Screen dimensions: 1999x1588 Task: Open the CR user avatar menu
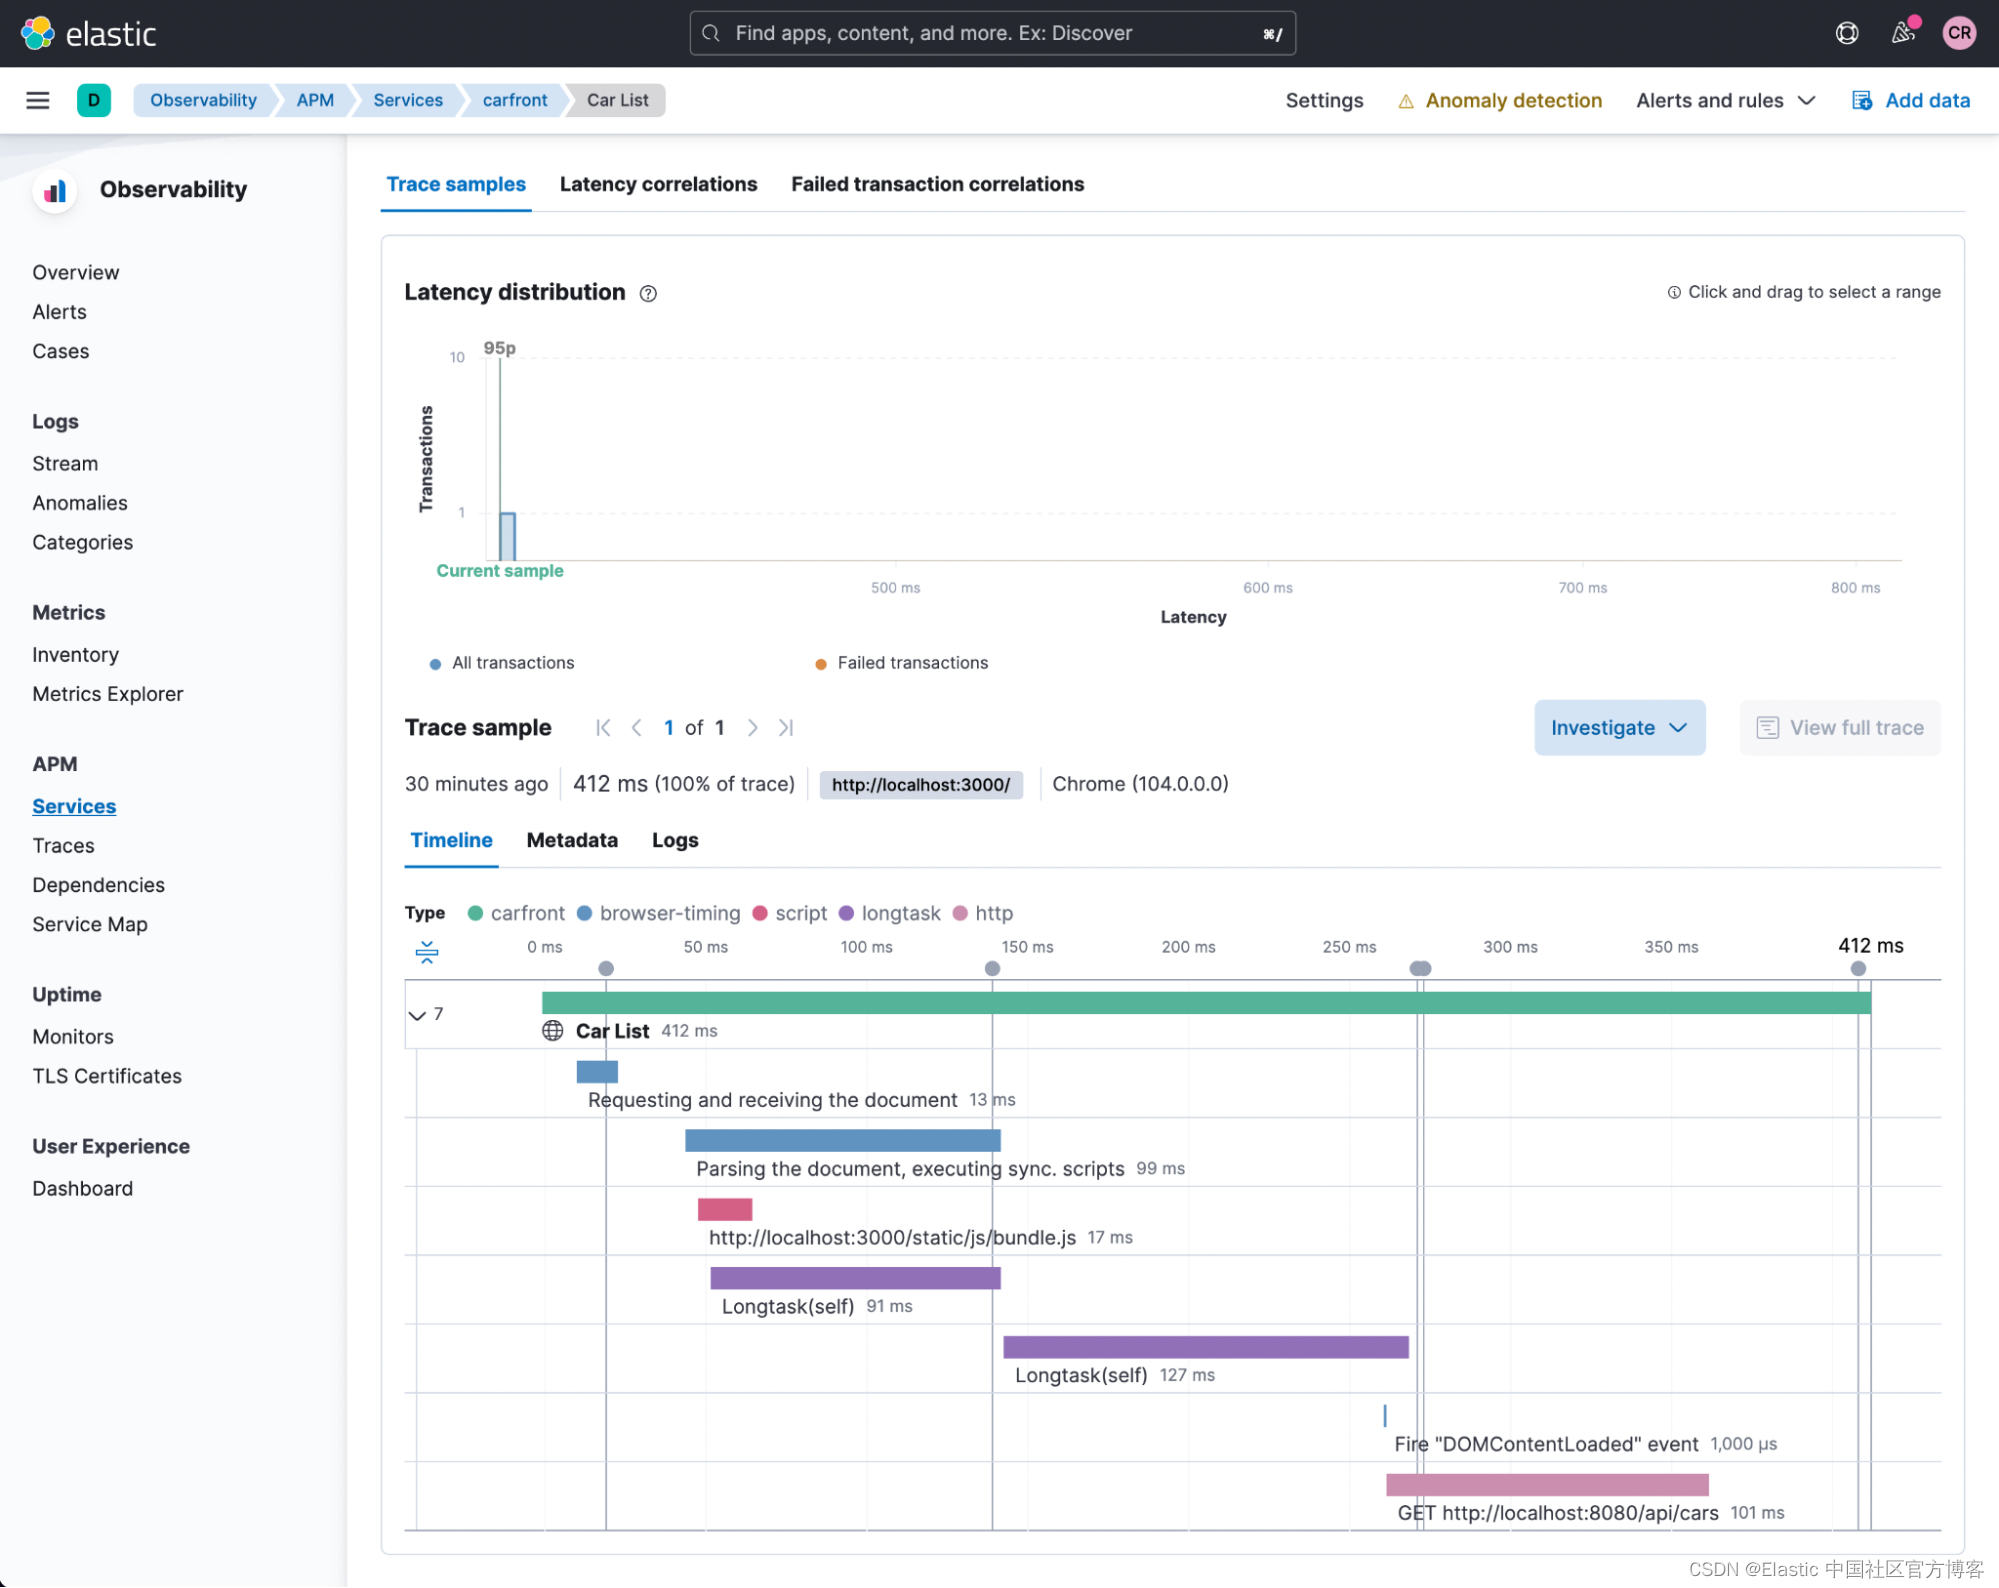(1958, 33)
